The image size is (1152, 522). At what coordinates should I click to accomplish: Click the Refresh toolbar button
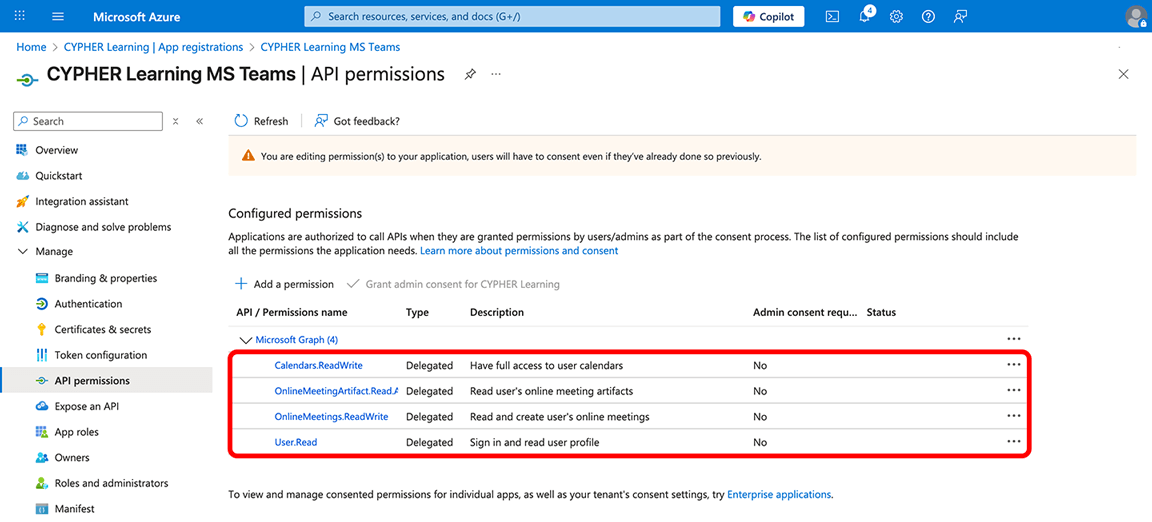click(x=262, y=121)
